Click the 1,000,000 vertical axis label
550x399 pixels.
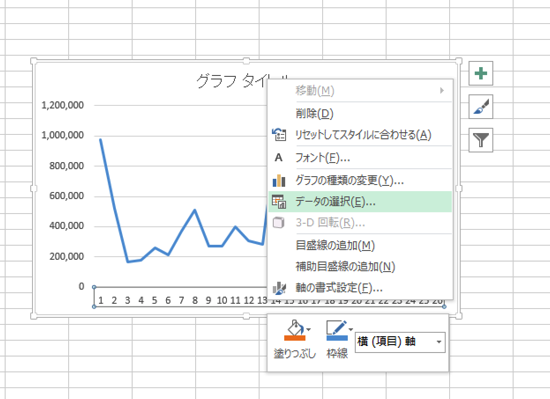(63, 135)
